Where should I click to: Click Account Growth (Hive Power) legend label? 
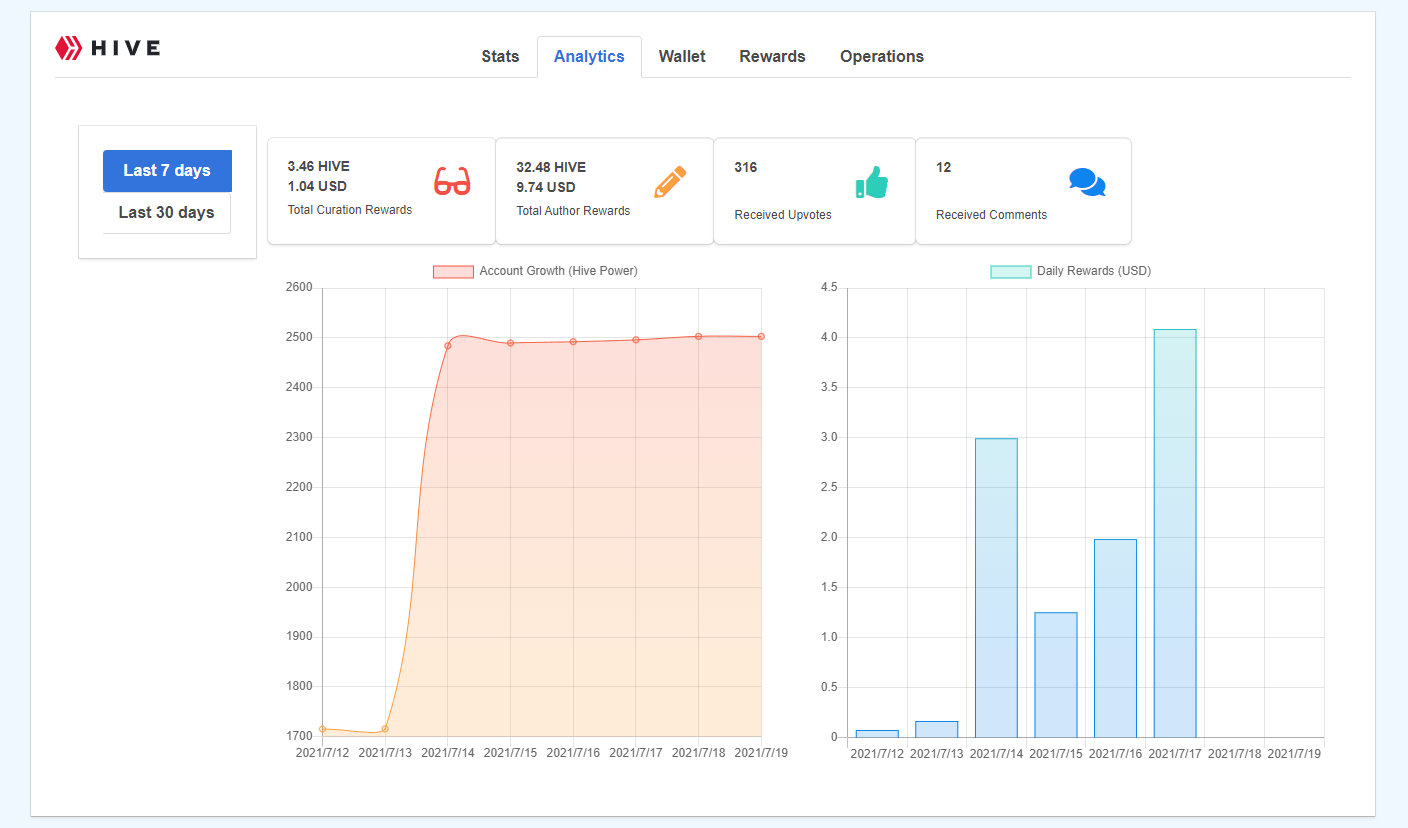tap(558, 271)
